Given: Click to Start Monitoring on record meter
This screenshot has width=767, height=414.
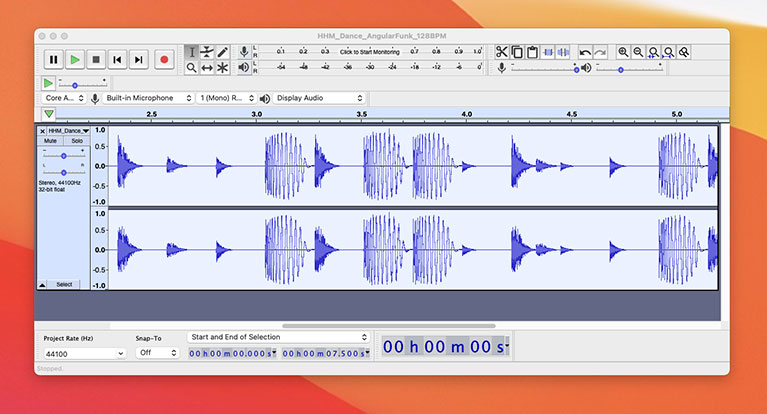Looking at the screenshot, I should point(369,51).
